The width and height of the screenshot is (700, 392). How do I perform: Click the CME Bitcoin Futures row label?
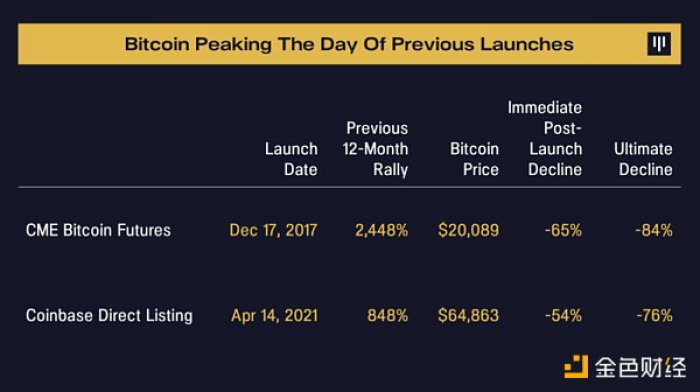coord(98,230)
